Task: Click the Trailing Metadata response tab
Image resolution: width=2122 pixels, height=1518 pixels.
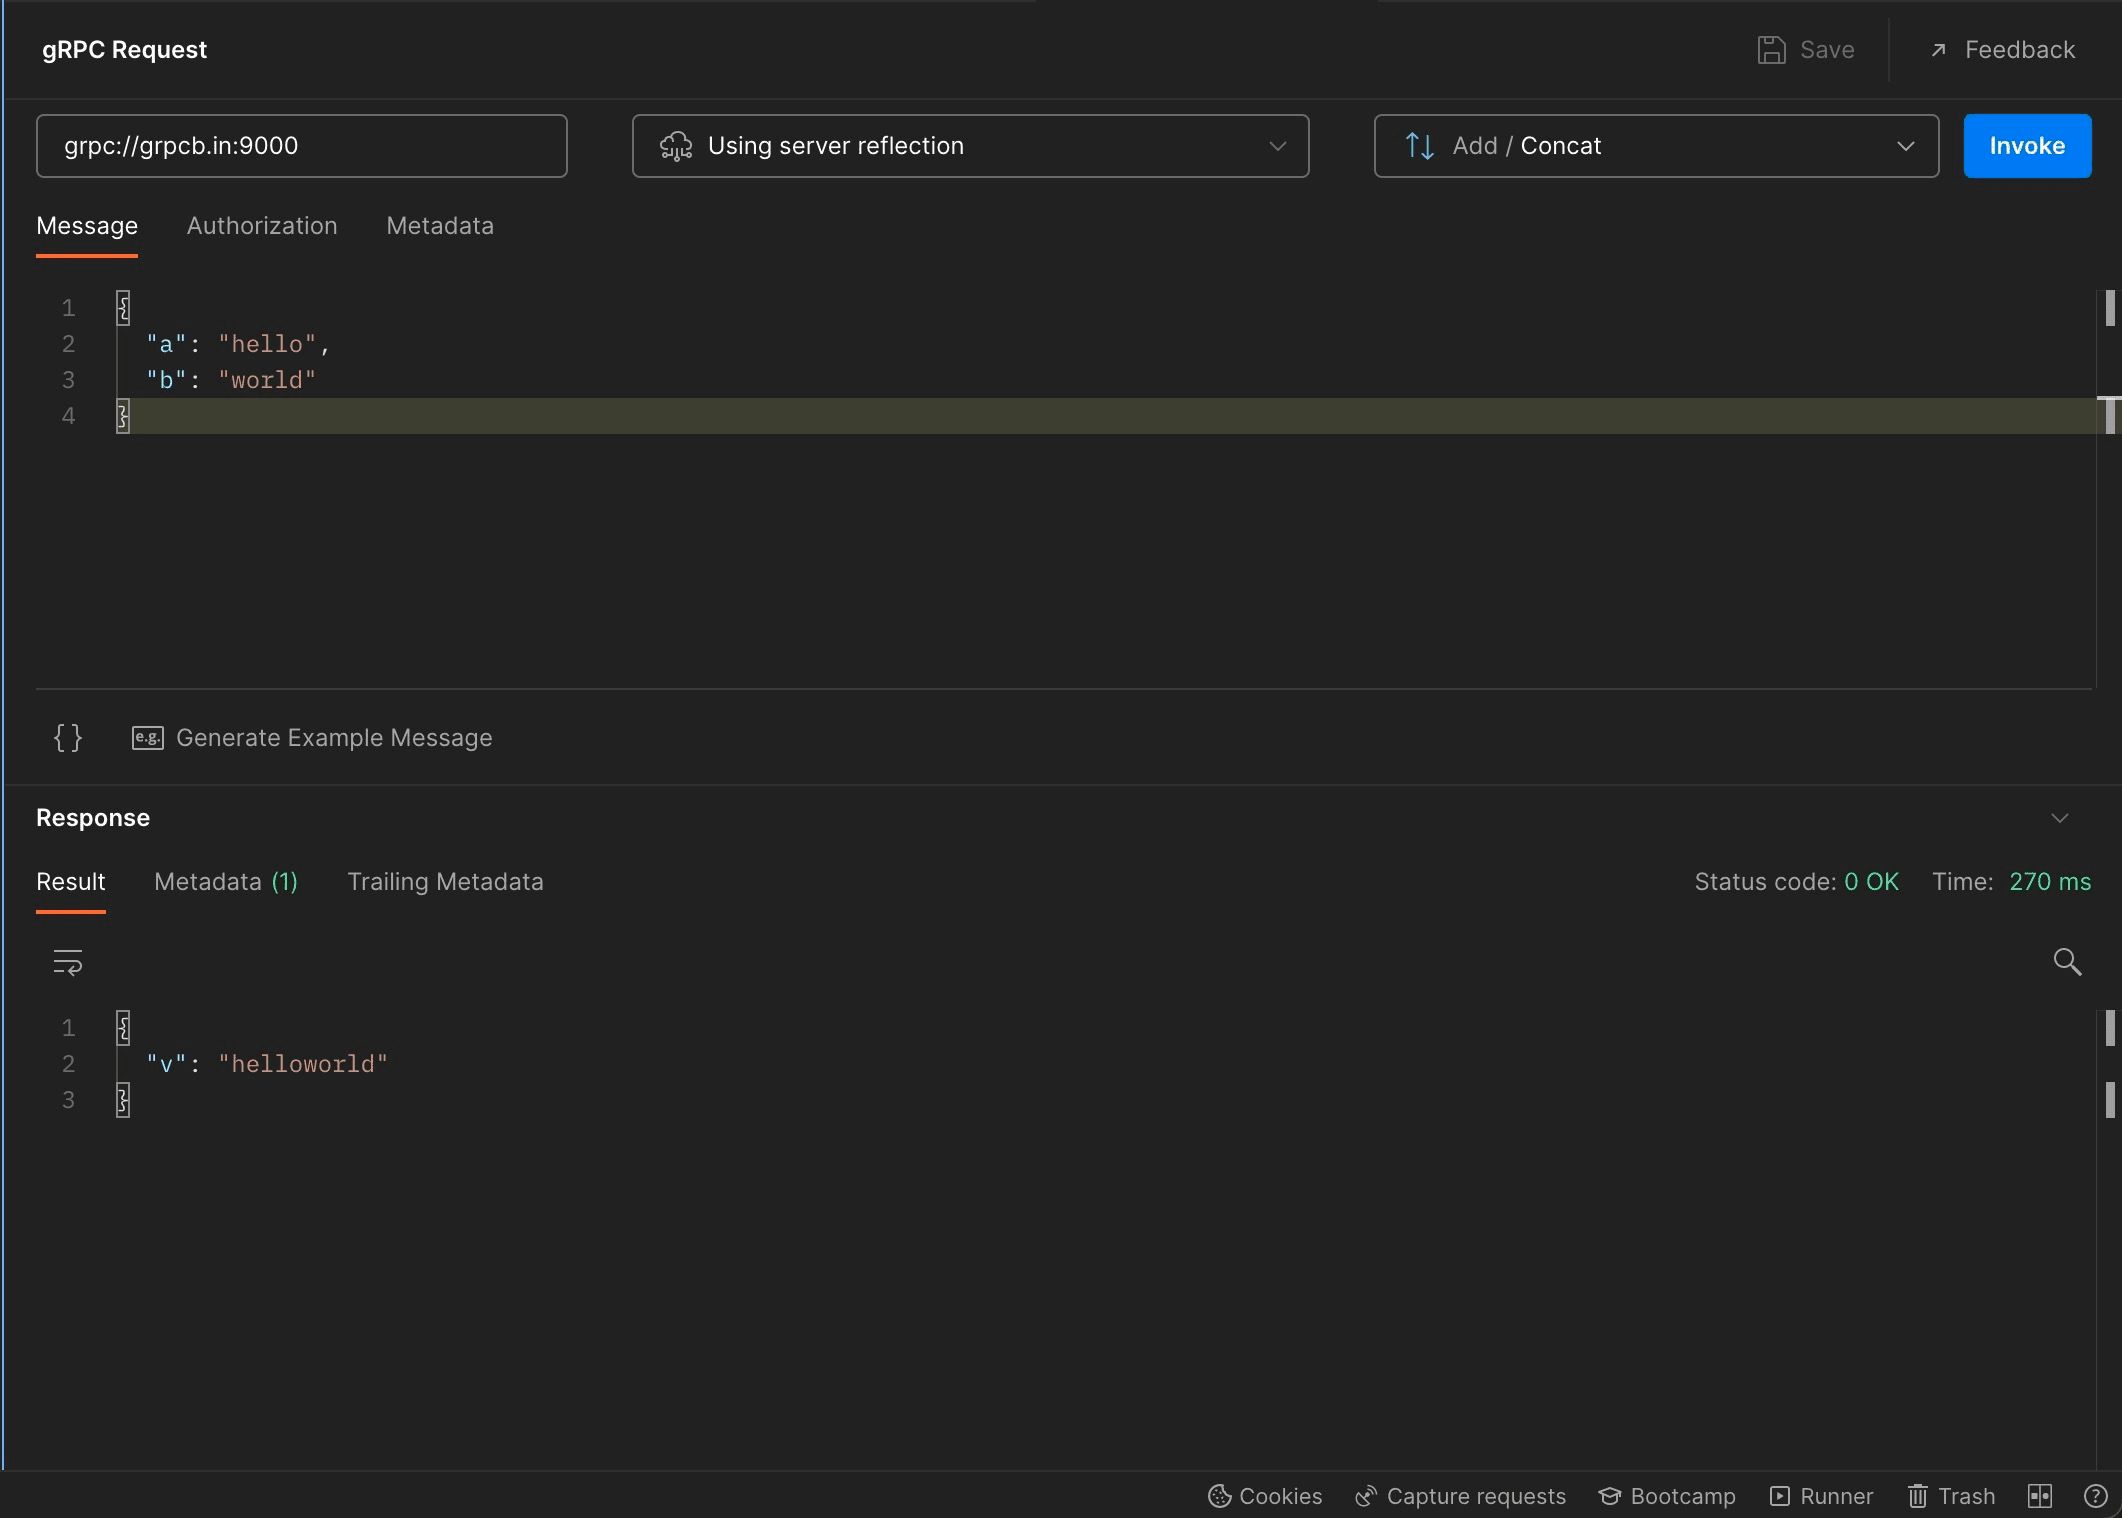Action: coord(445,882)
